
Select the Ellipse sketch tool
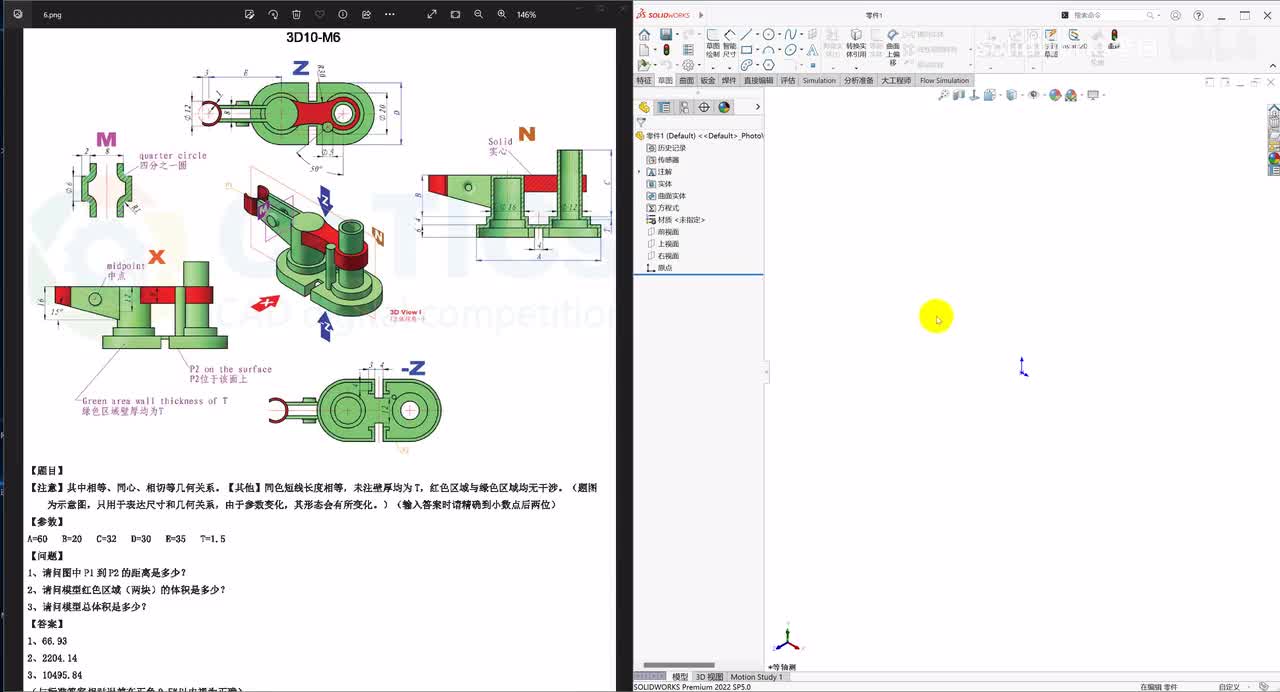point(791,49)
